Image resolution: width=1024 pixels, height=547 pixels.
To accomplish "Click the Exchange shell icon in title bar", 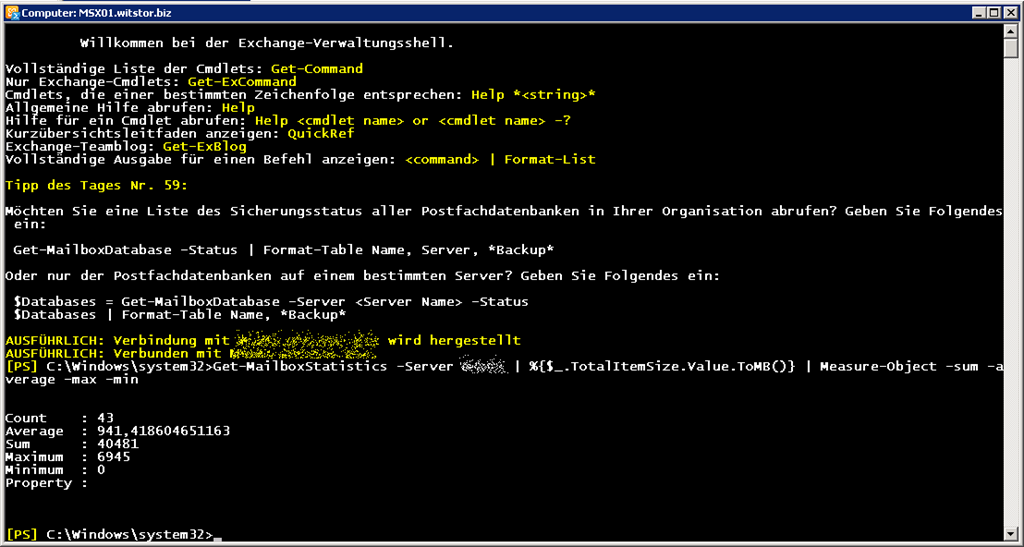I will coord(13,12).
